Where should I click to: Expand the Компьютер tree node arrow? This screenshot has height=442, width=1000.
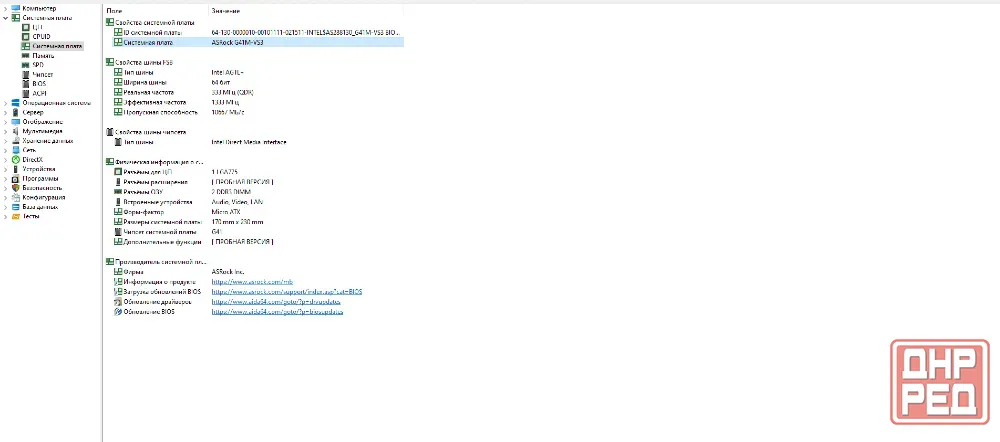(6, 8)
